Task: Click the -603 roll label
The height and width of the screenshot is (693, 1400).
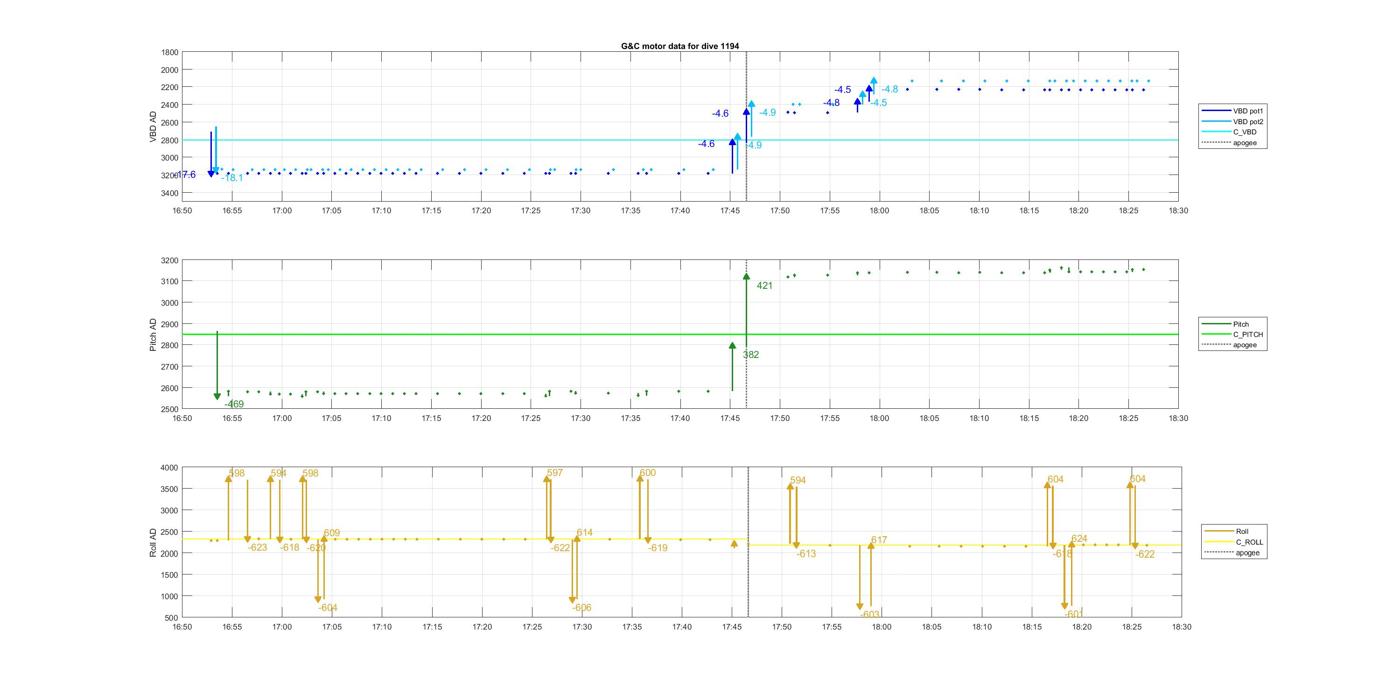Action: (x=870, y=615)
